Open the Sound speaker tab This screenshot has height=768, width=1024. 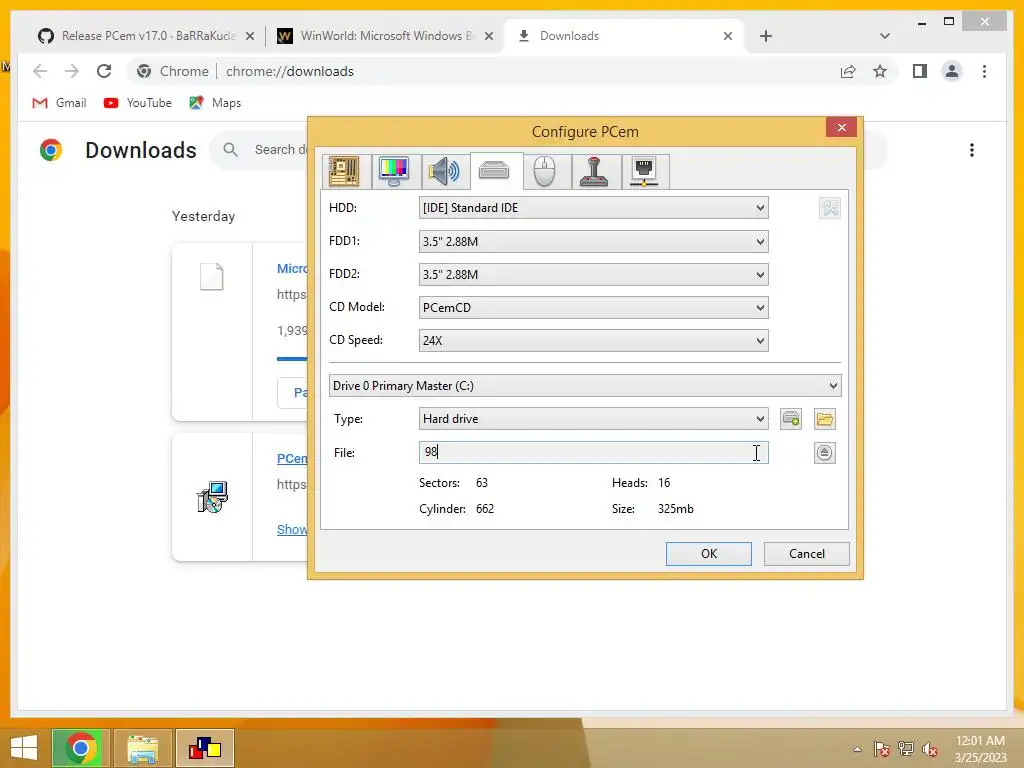point(445,172)
